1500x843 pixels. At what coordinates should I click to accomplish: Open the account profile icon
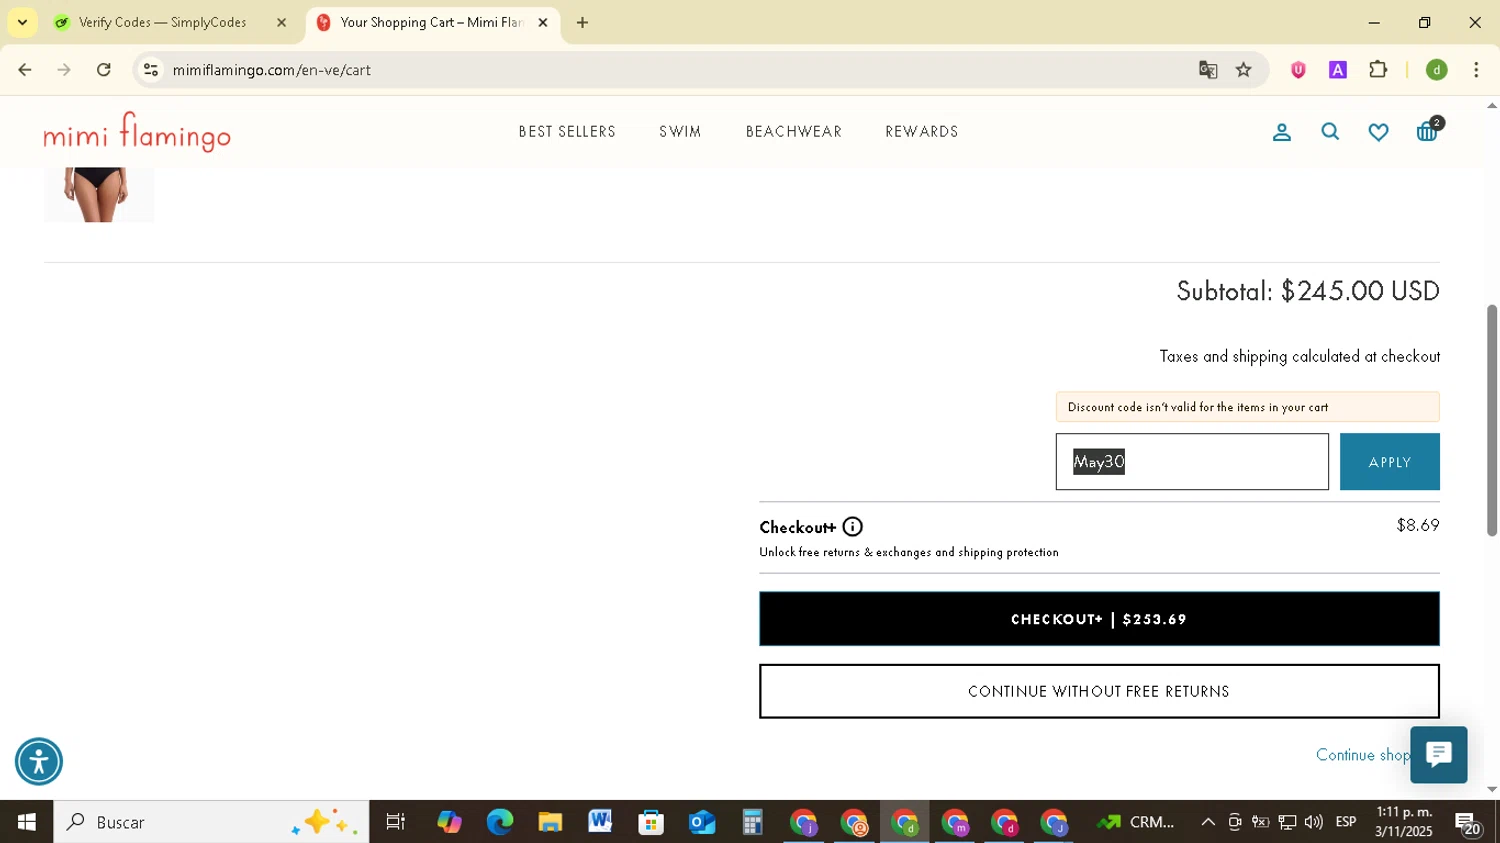tap(1281, 132)
